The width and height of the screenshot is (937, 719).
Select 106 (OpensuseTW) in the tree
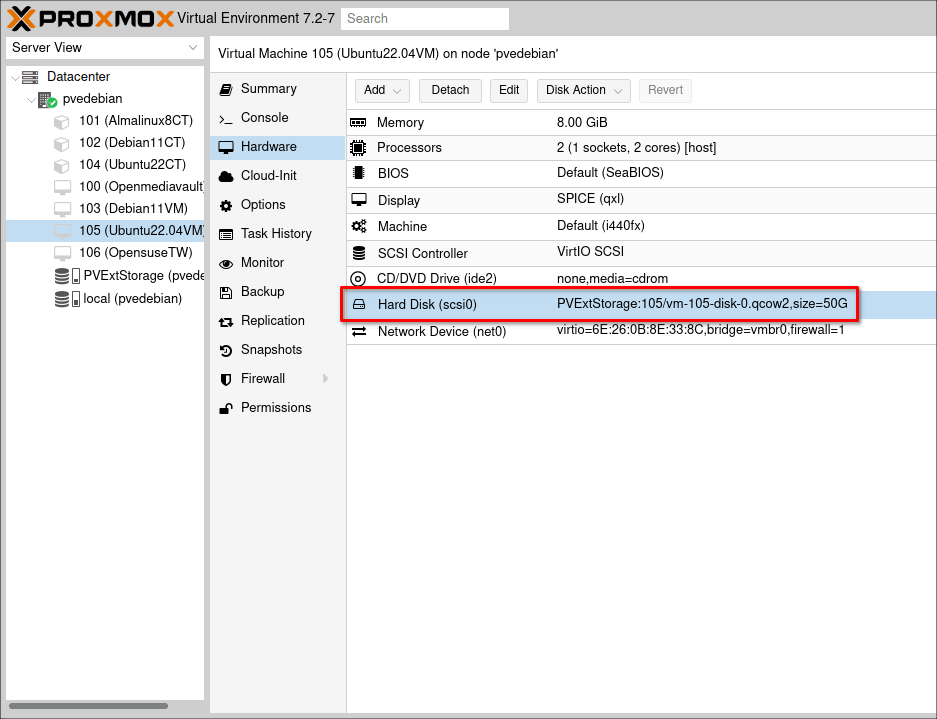click(105, 253)
